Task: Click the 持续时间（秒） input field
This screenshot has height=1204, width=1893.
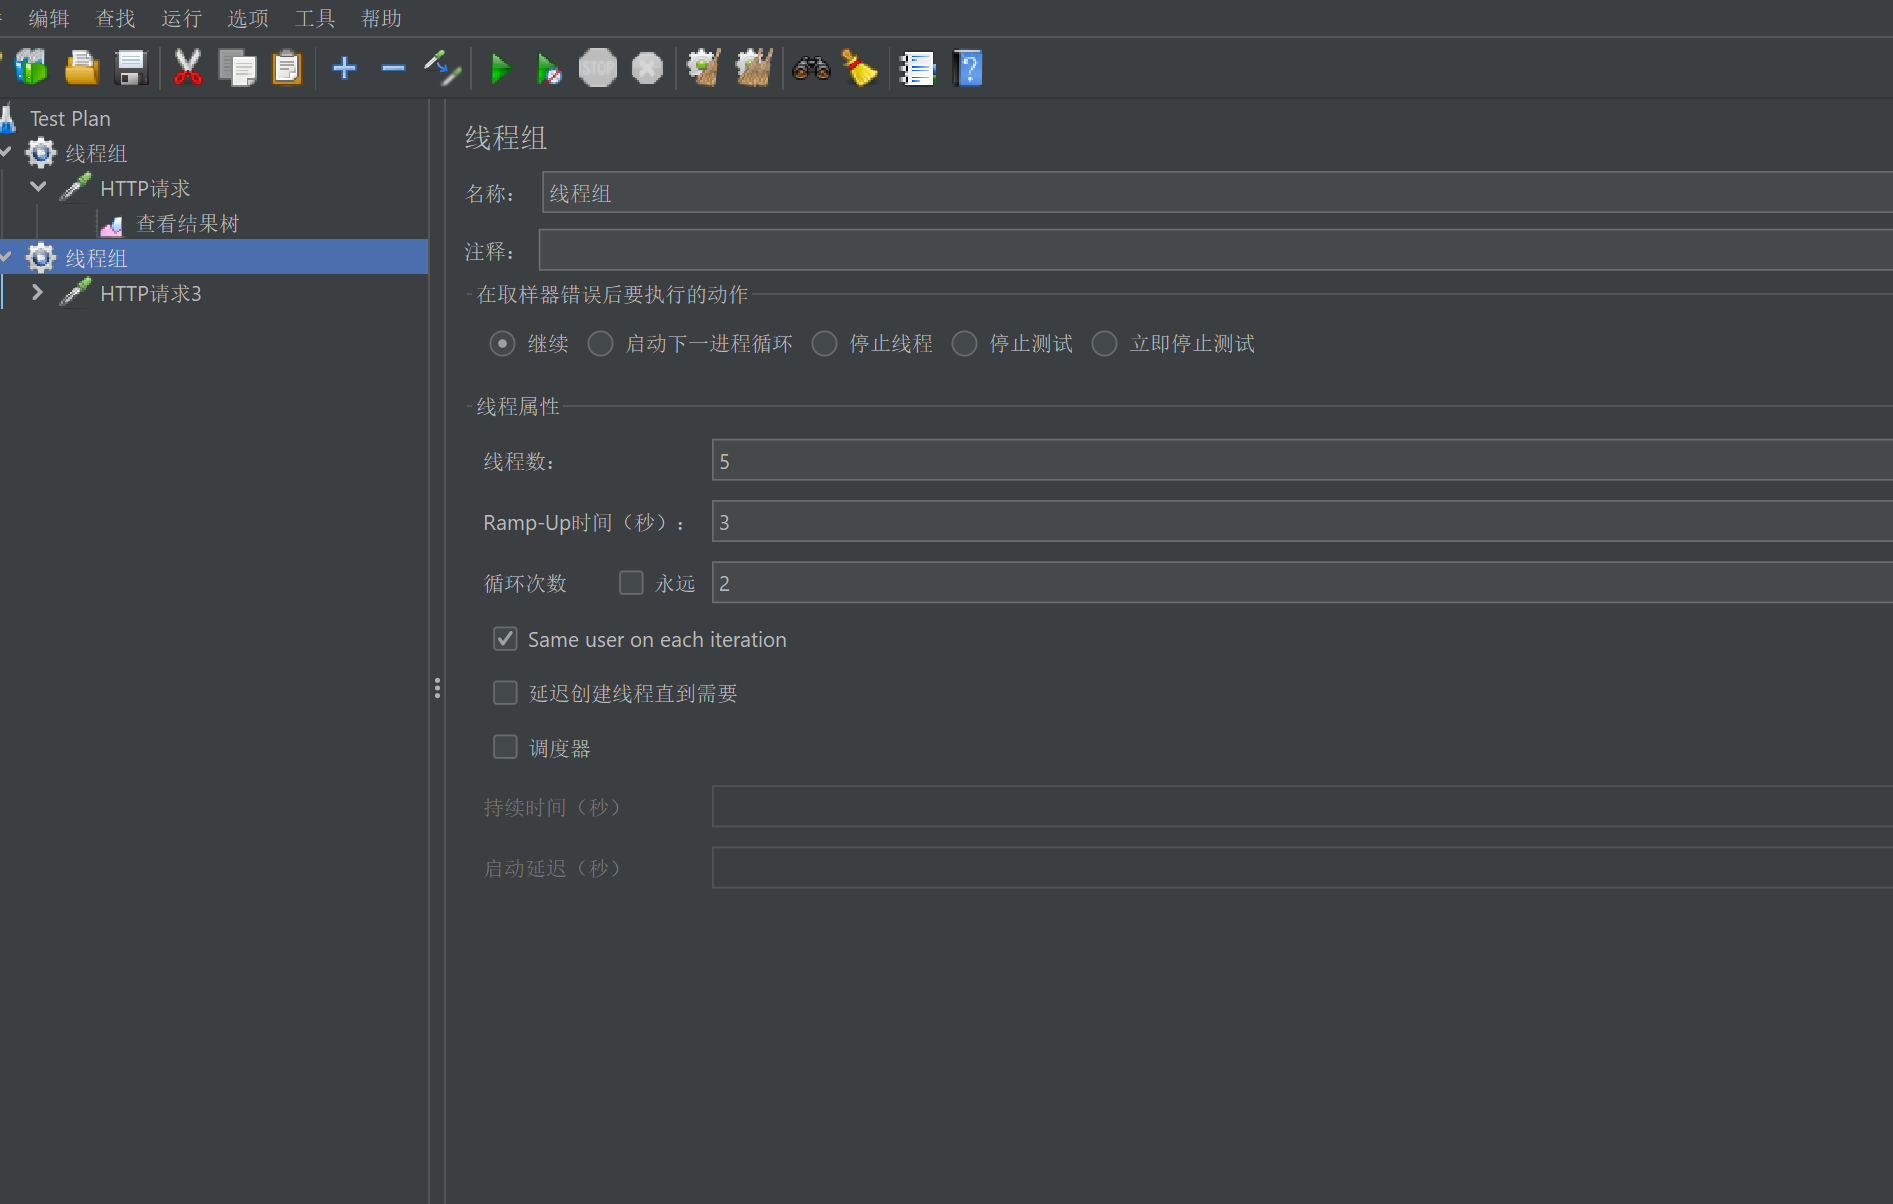Action: coord(1302,806)
